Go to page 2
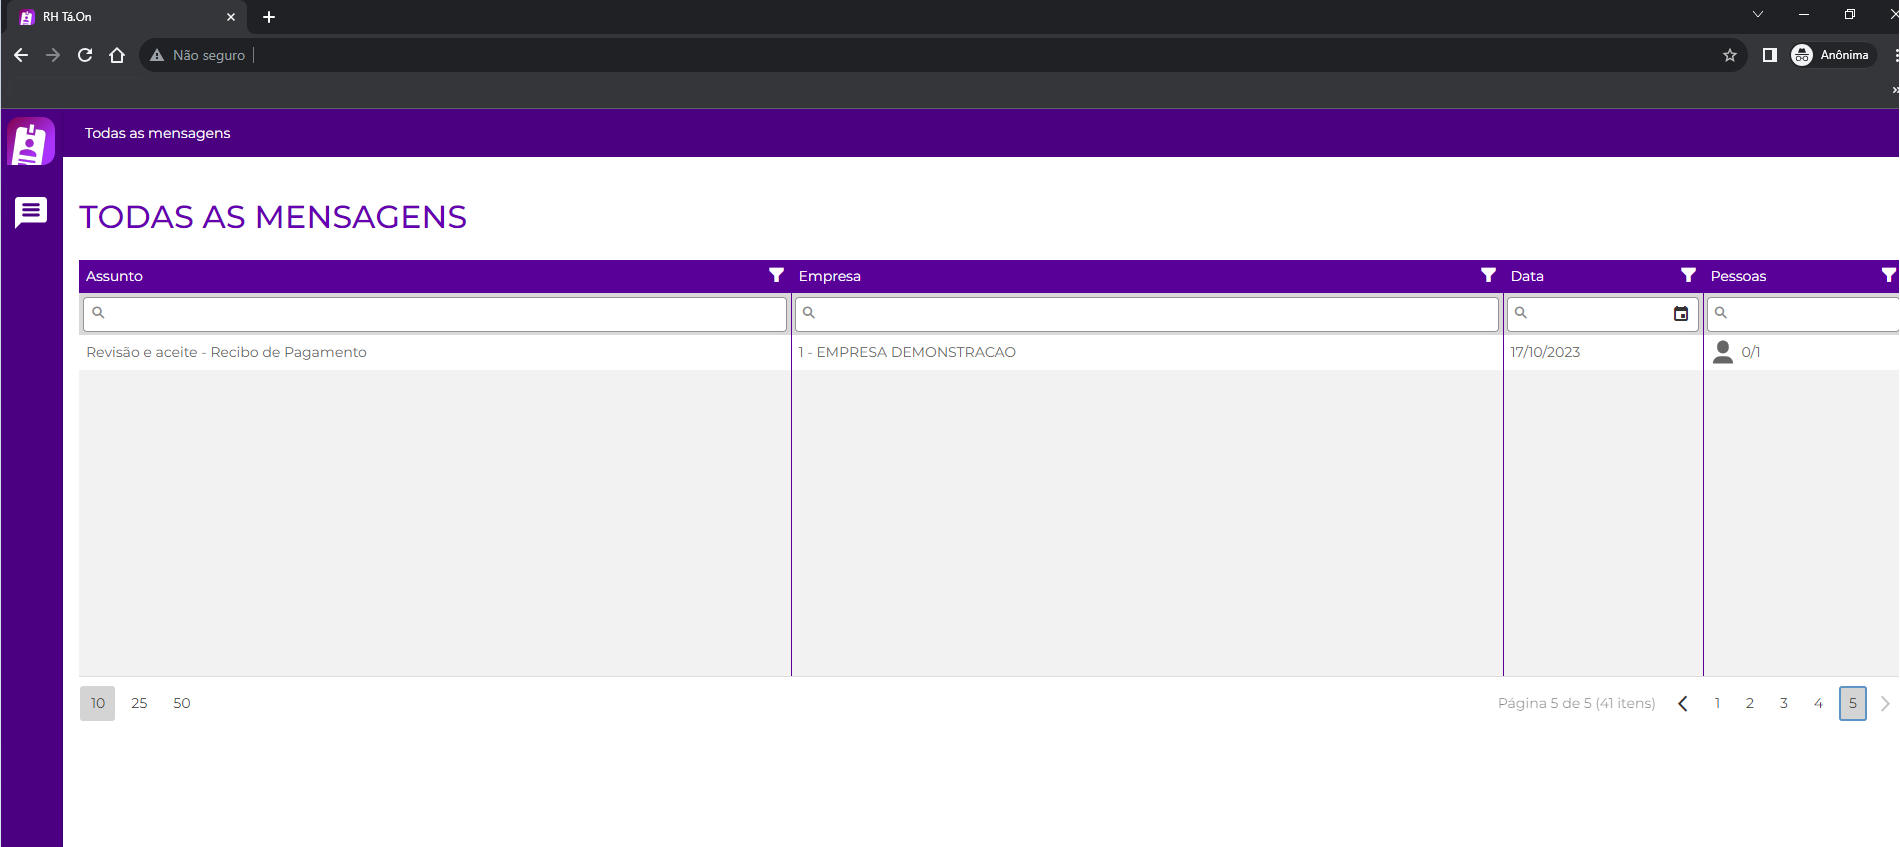The height and width of the screenshot is (847, 1900). tap(1750, 704)
